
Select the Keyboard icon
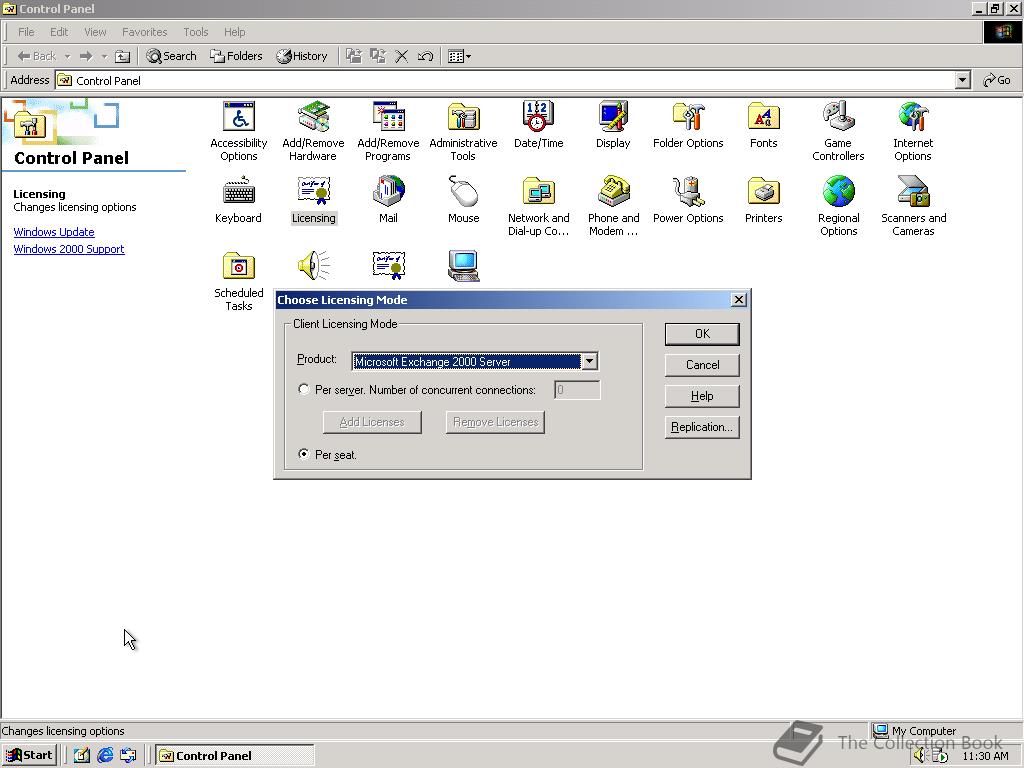(x=238, y=199)
